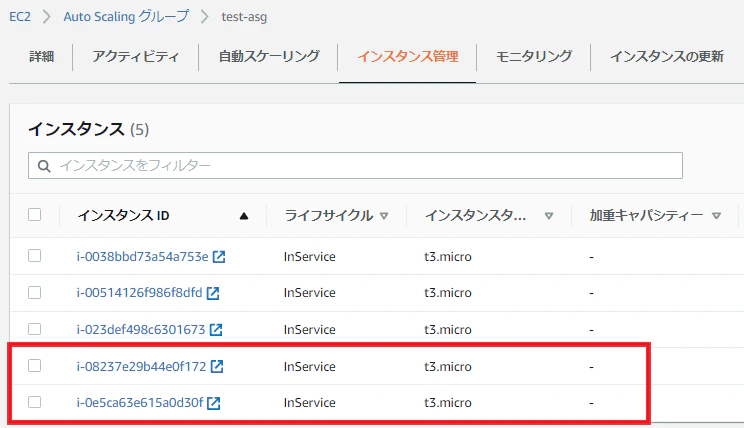This screenshot has width=744, height=428.
Task: Go to Auto Scaling グループ breadcrumb link
Action: 126,17
